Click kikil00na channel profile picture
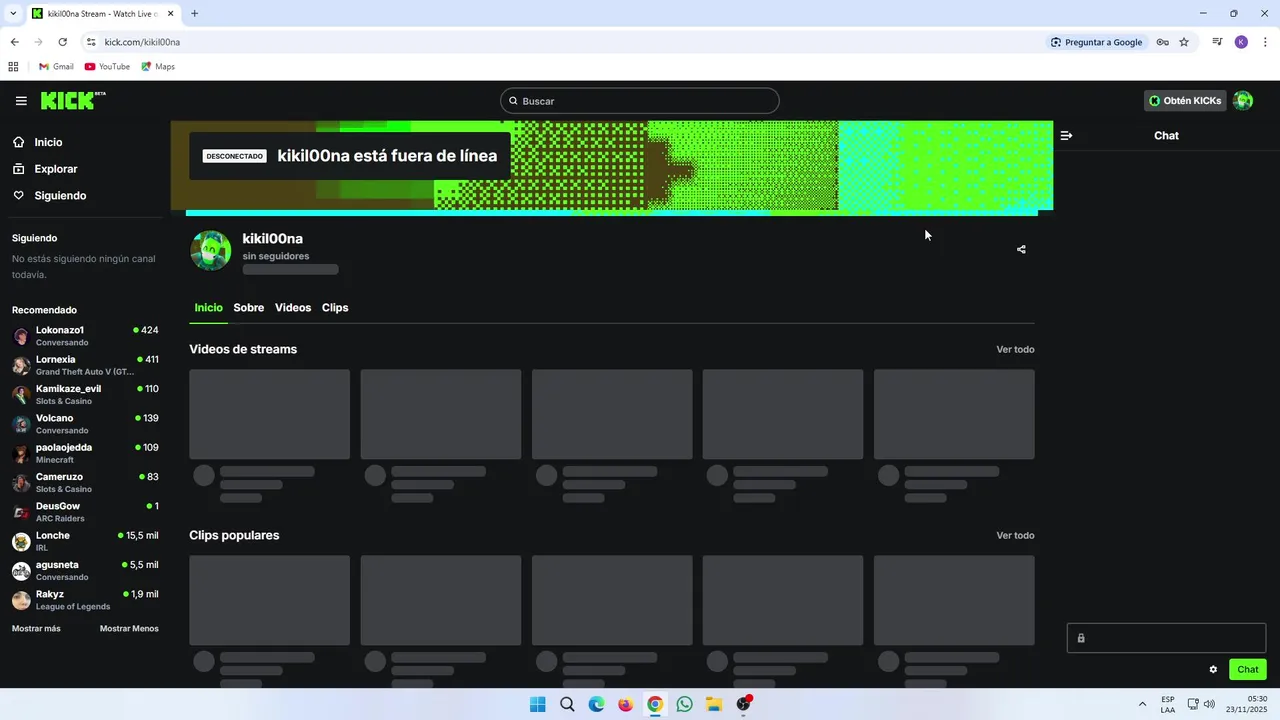Image resolution: width=1280 pixels, height=720 pixels. point(211,251)
